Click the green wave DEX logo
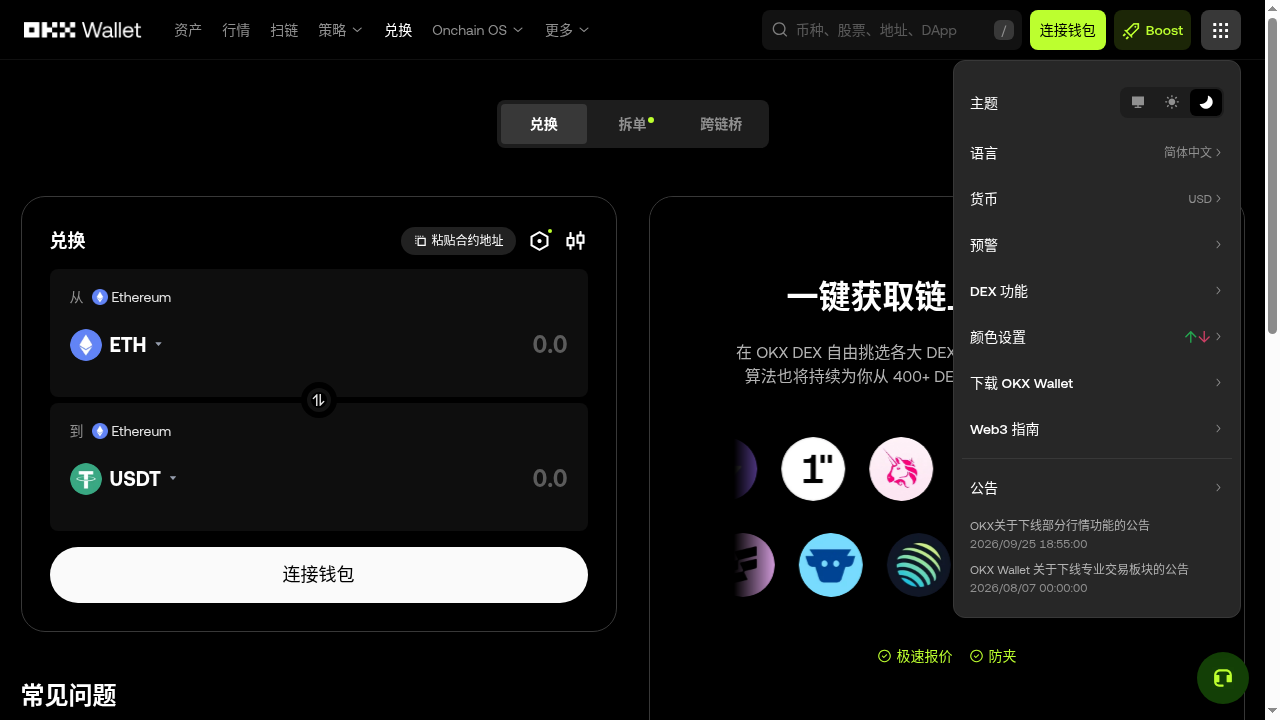The image size is (1280, 720). click(919, 565)
